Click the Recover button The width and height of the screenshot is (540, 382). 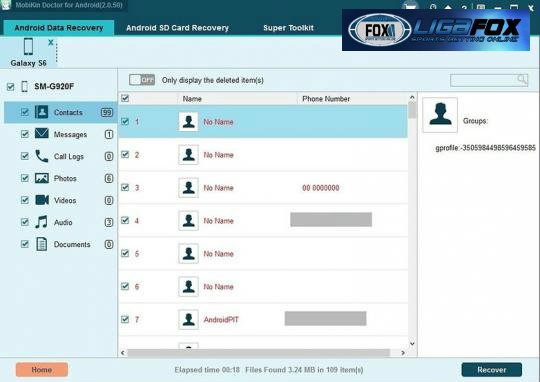pos(492,370)
